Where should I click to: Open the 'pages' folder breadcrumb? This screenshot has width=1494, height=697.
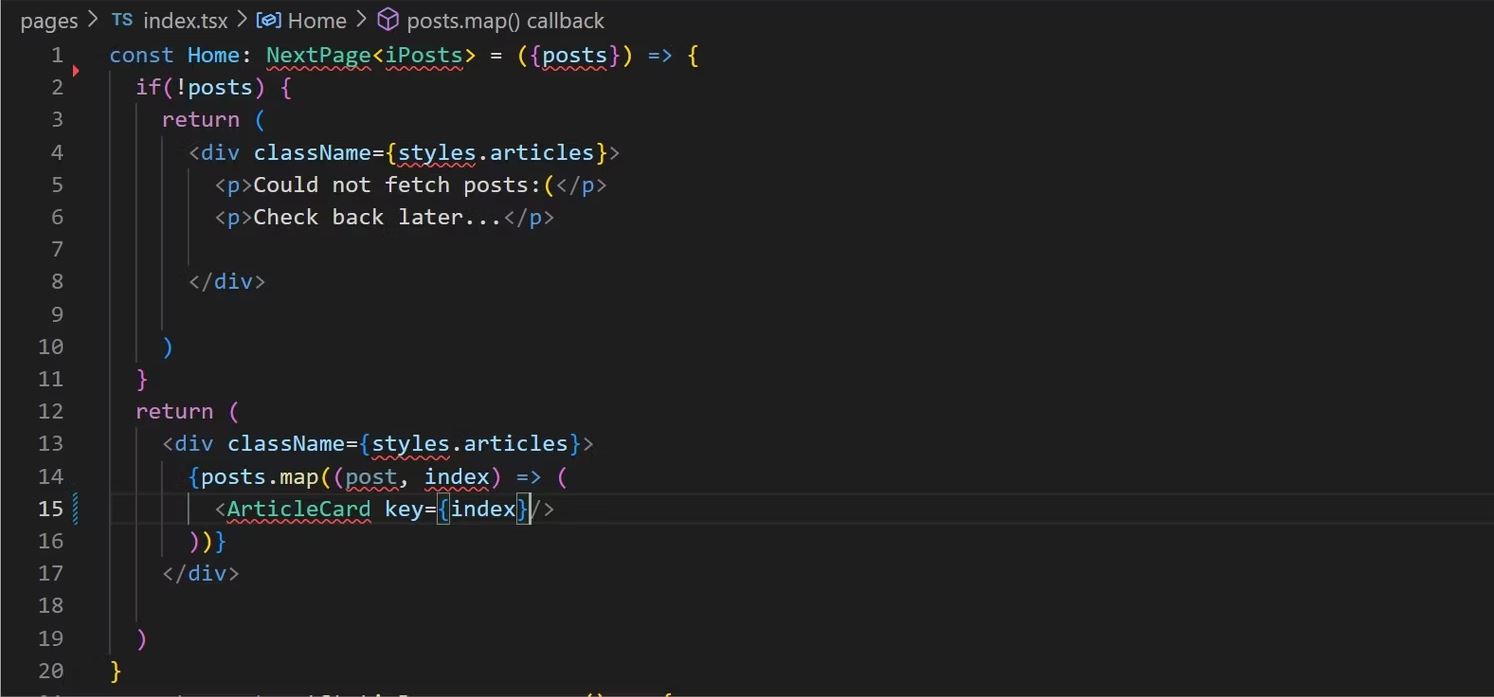pyautogui.click(x=49, y=20)
